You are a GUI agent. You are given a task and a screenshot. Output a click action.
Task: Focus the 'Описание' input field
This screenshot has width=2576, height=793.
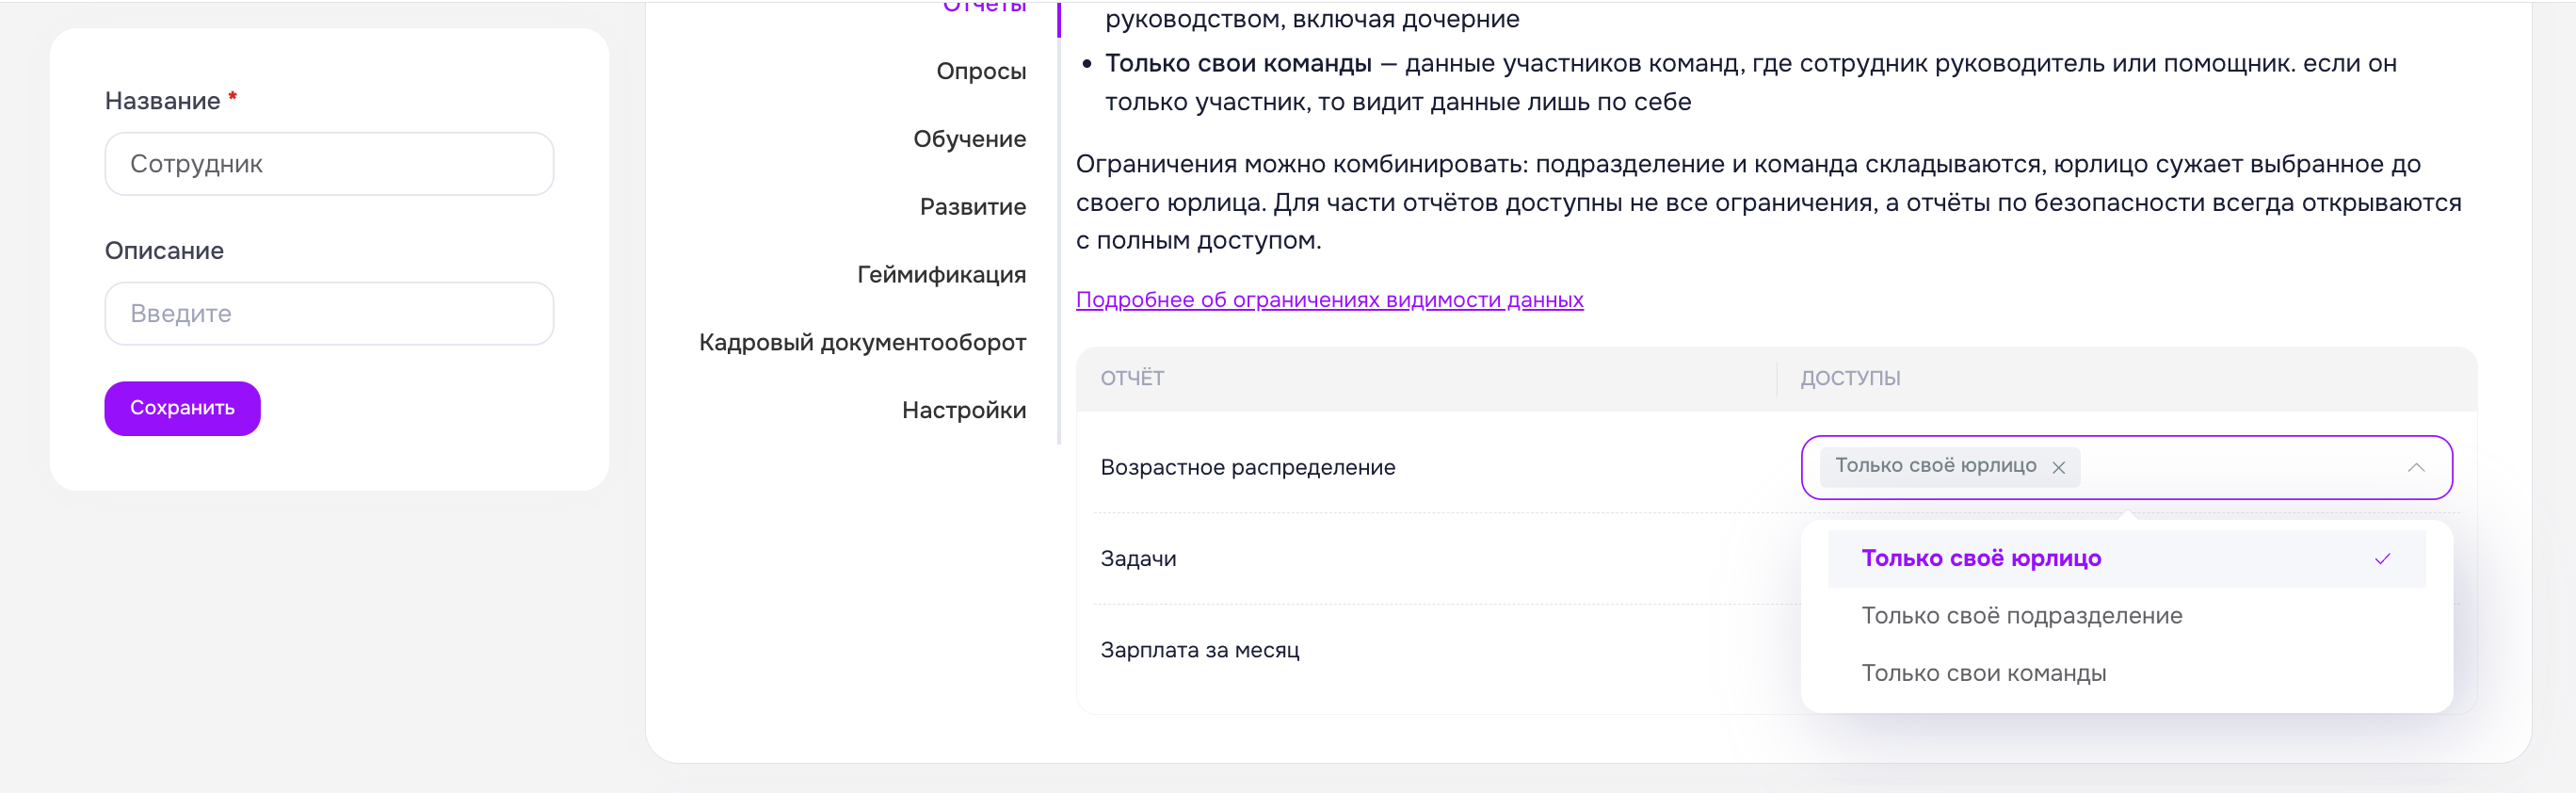(x=329, y=314)
